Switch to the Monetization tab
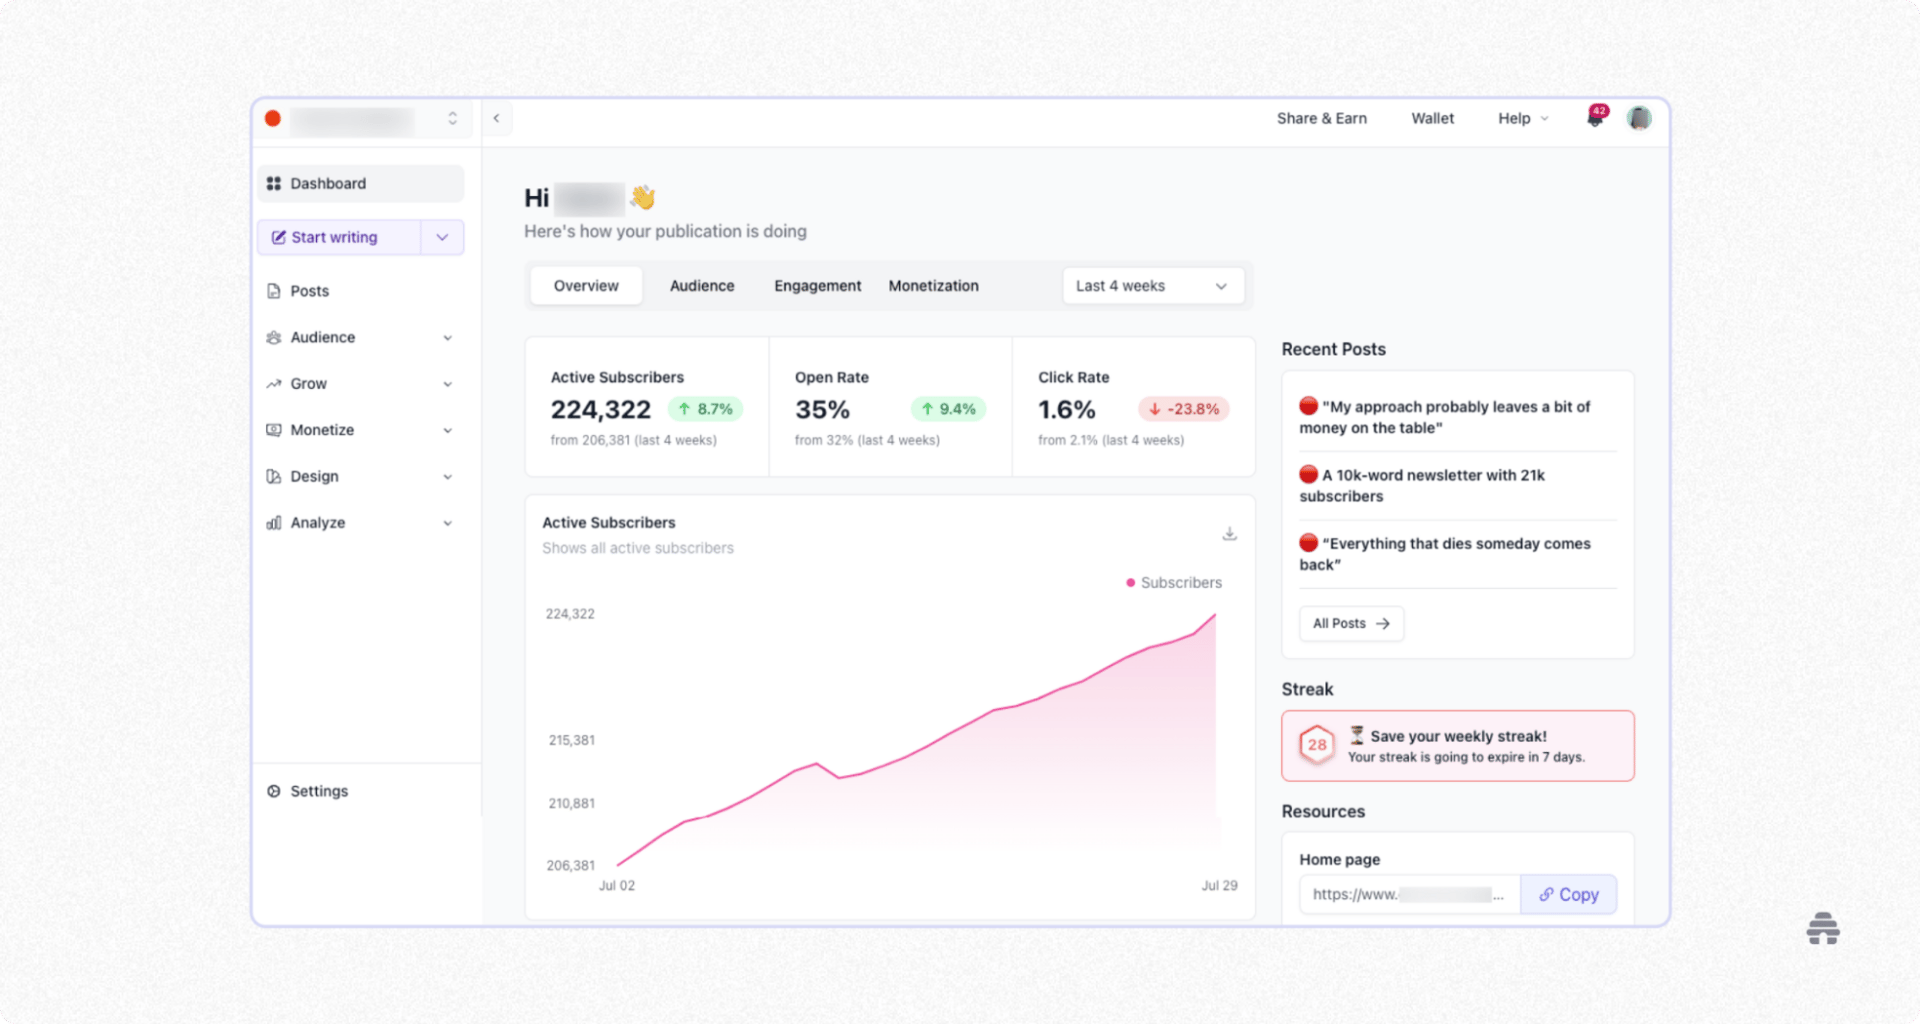 (x=933, y=285)
